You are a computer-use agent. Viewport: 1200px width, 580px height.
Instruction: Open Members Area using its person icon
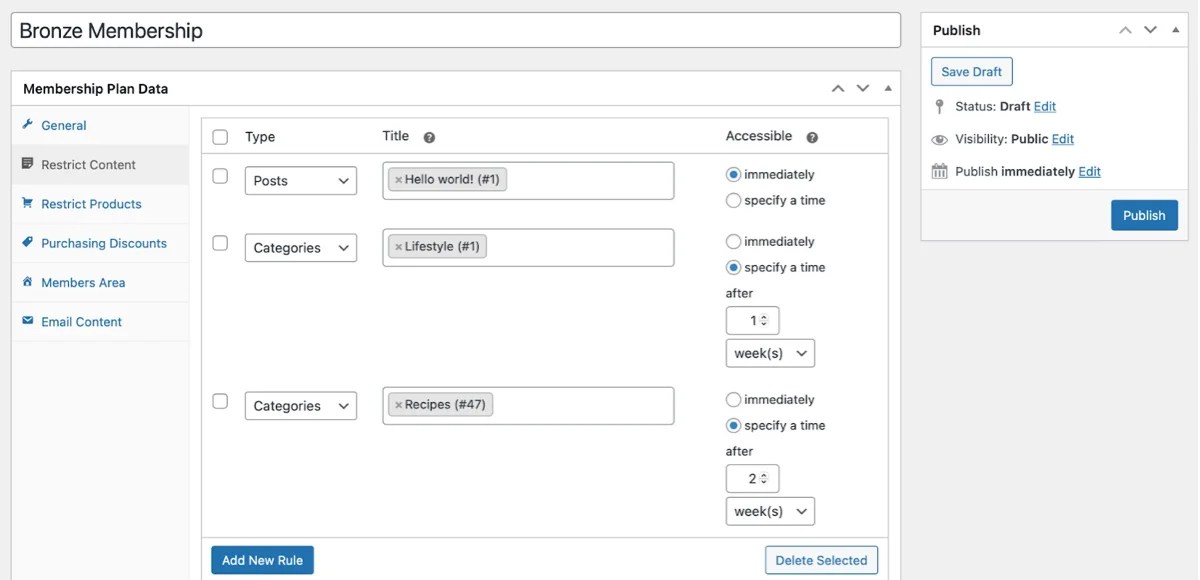(28, 282)
